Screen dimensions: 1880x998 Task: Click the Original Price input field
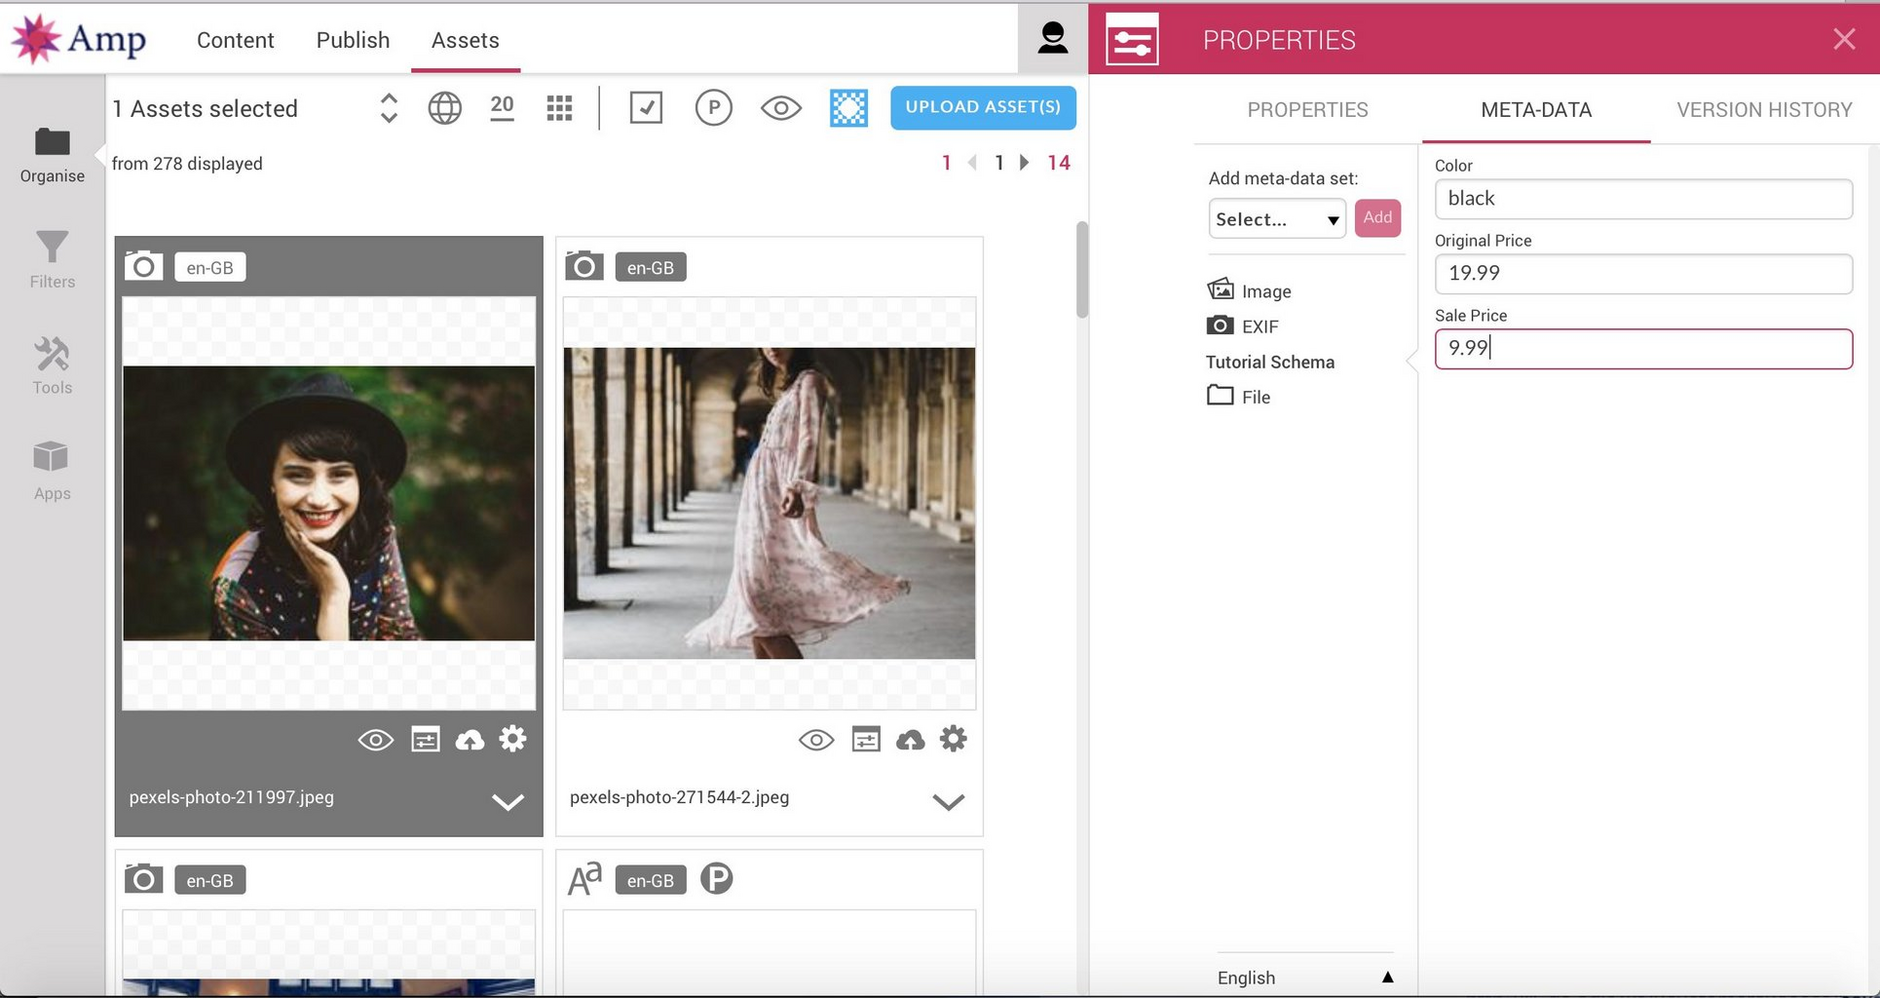pyautogui.click(x=1643, y=273)
